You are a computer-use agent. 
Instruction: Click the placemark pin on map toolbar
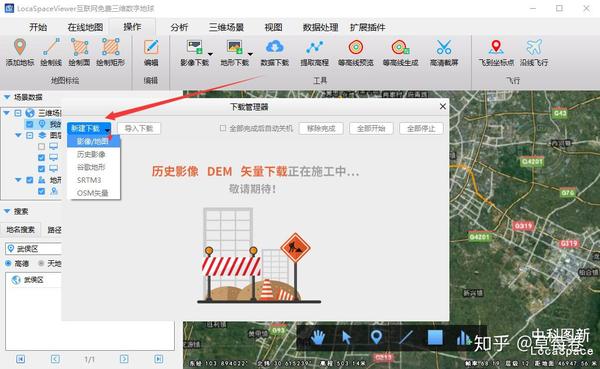[376, 337]
